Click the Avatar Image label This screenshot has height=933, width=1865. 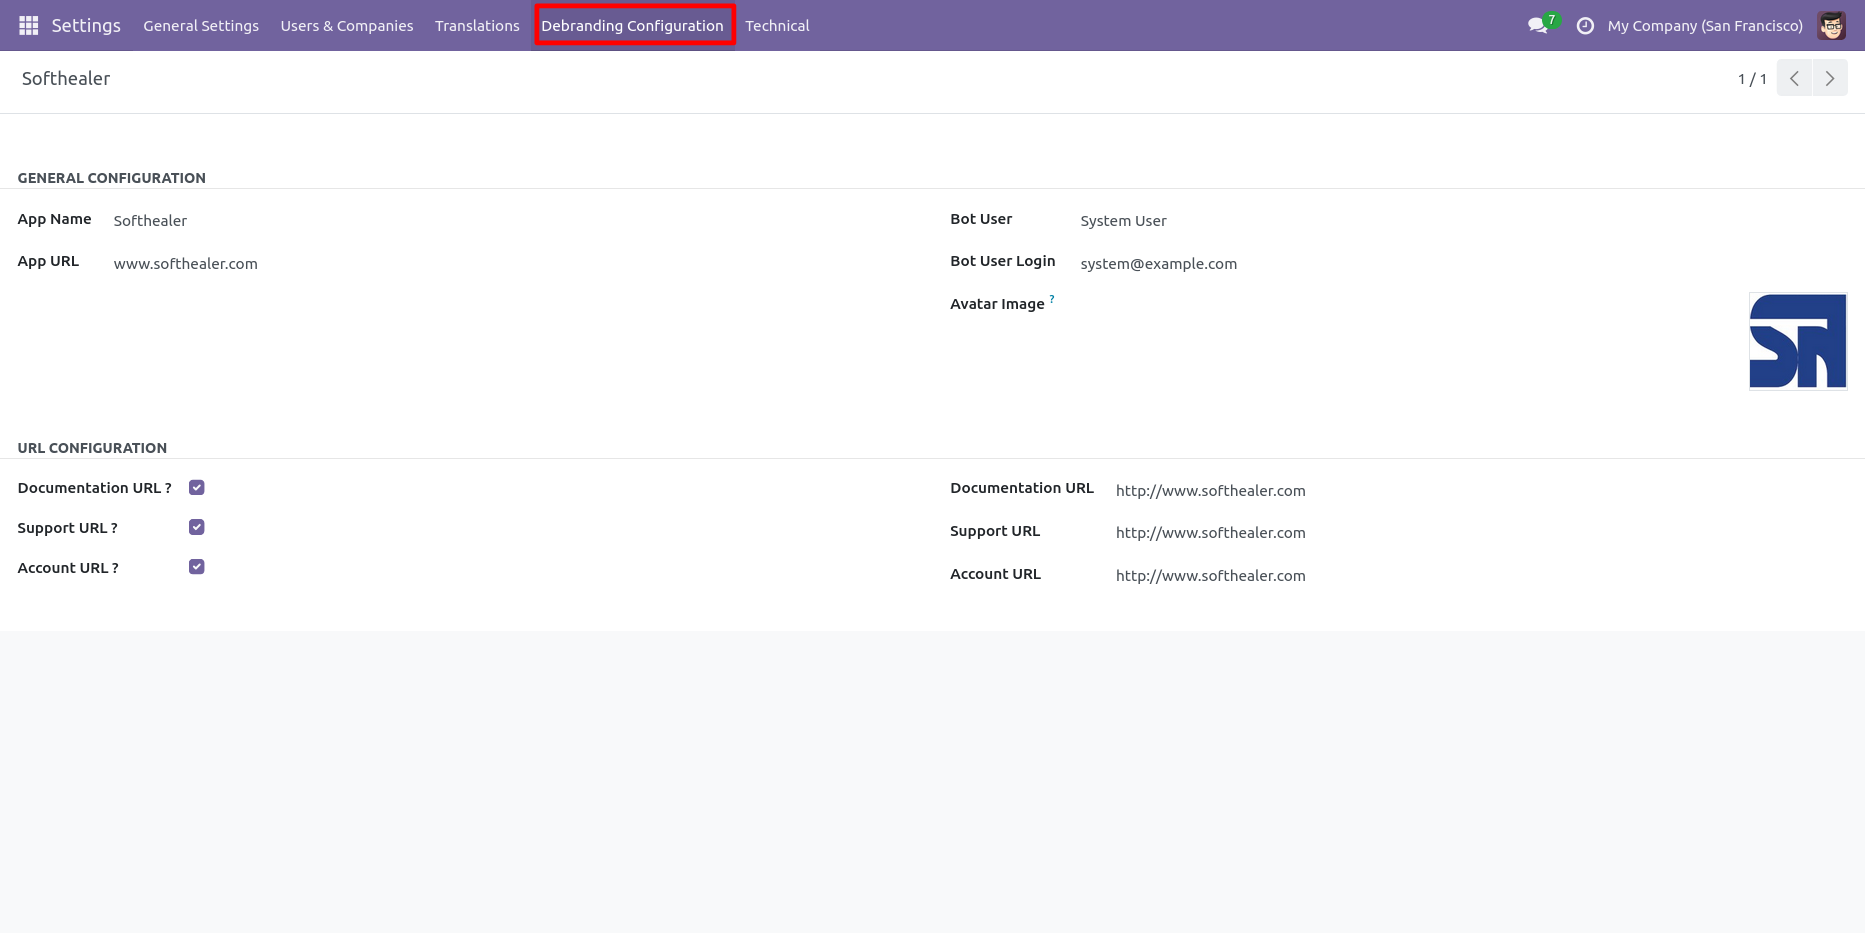pos(997,304)
